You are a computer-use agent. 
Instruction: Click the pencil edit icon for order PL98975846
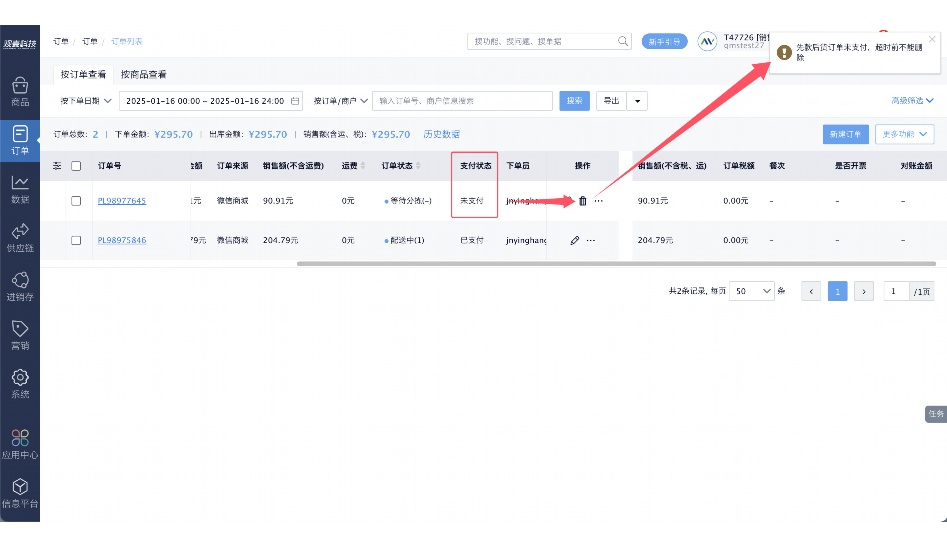[x=575, y=240]
